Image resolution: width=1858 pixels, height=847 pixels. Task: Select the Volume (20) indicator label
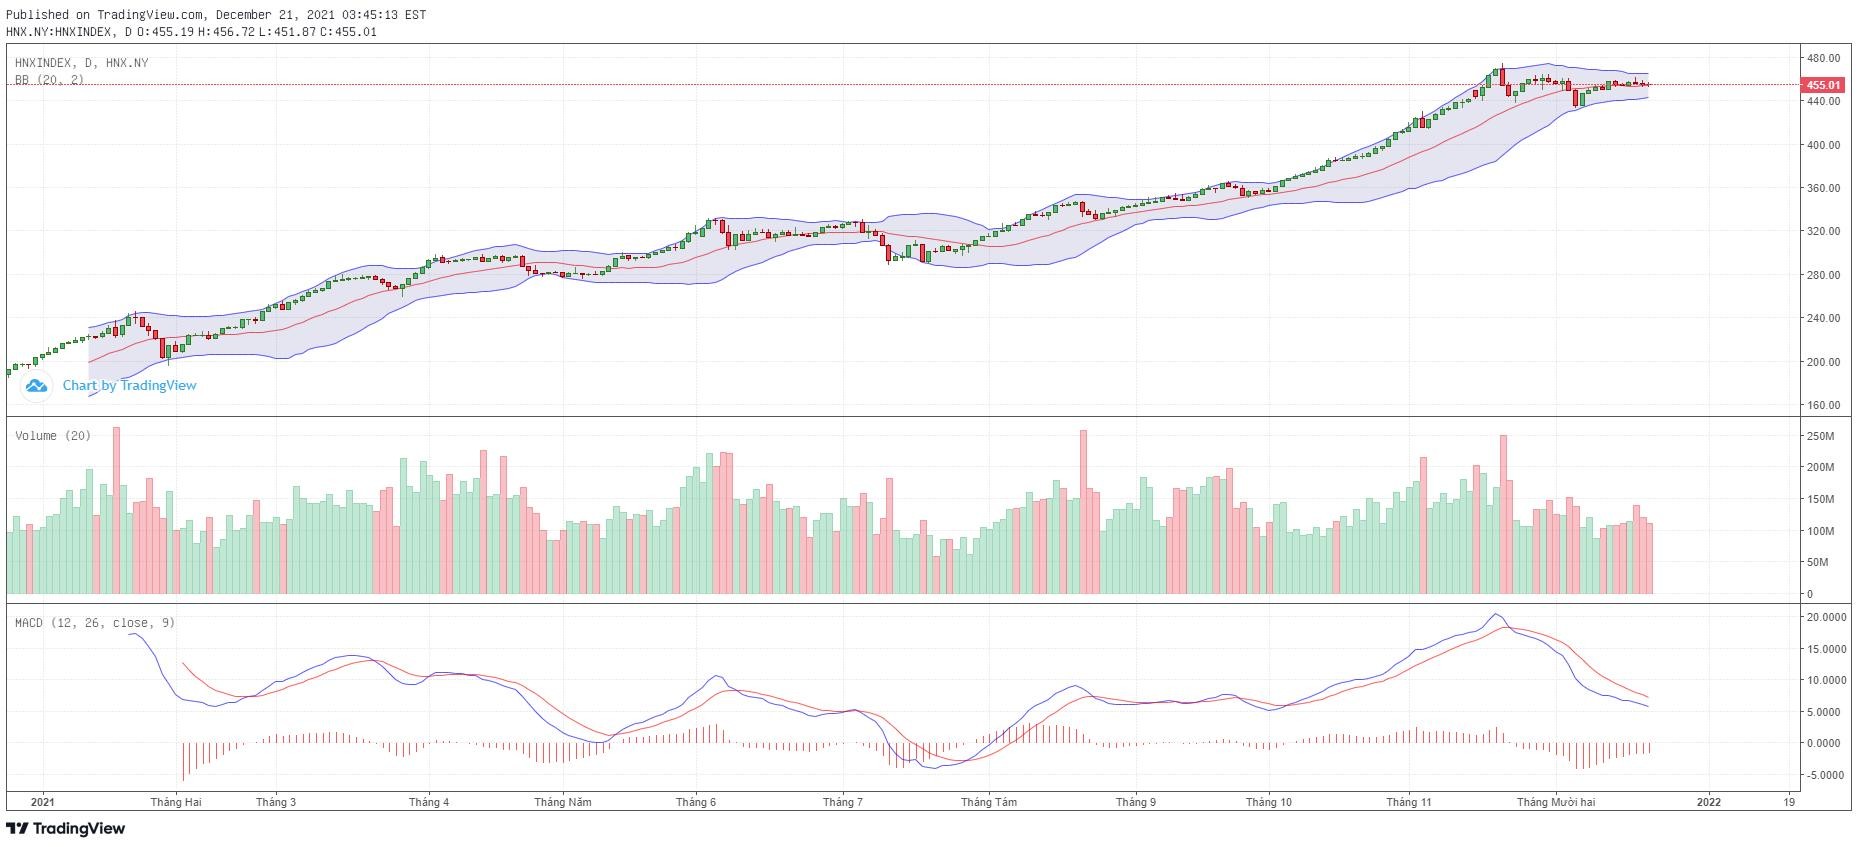(53, 436)
